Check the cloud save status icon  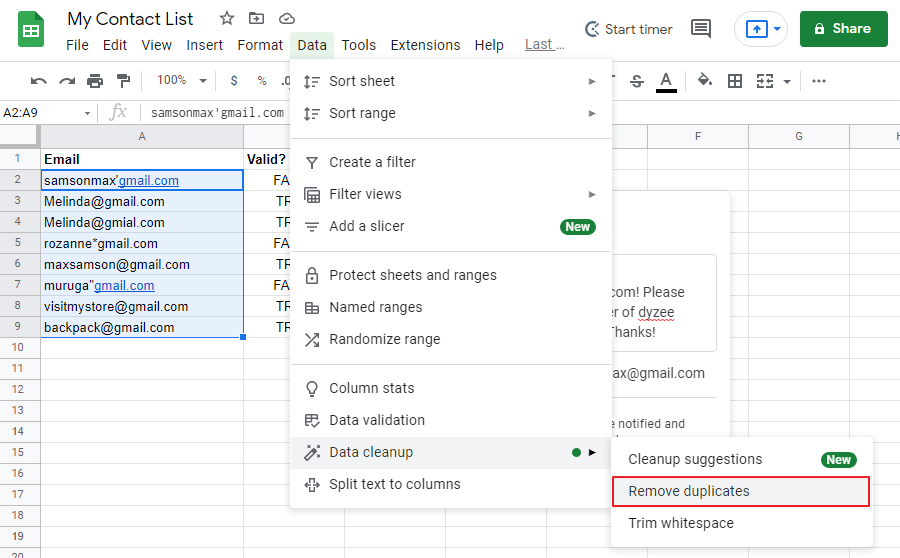[x=286, y=19]
